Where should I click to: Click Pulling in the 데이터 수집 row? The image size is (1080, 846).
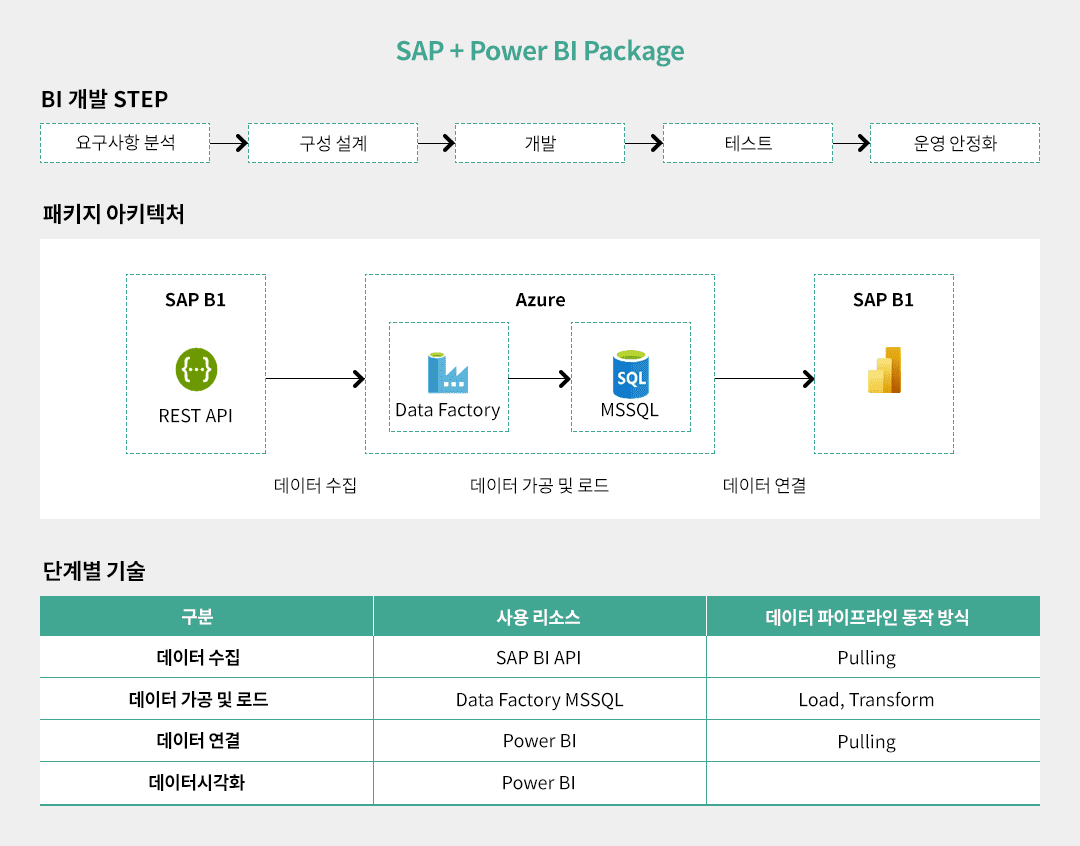click(x=866, y=659)
